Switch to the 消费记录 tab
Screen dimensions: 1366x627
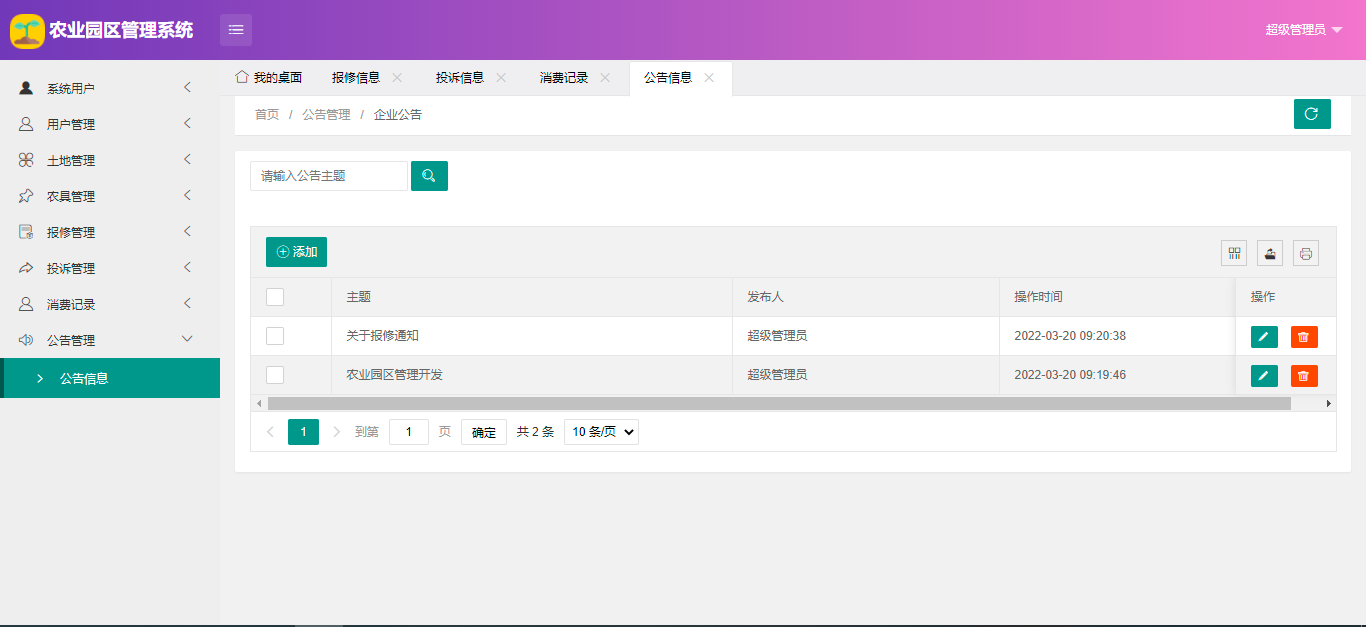coord(564,78)
